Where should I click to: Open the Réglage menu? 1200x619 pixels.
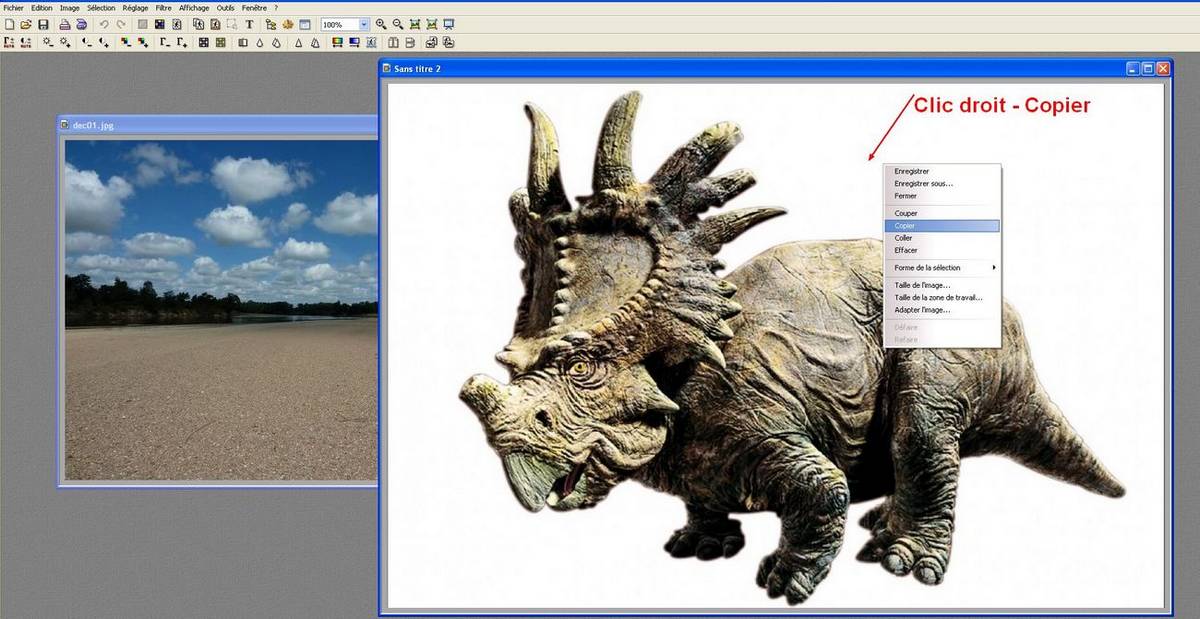135,7
